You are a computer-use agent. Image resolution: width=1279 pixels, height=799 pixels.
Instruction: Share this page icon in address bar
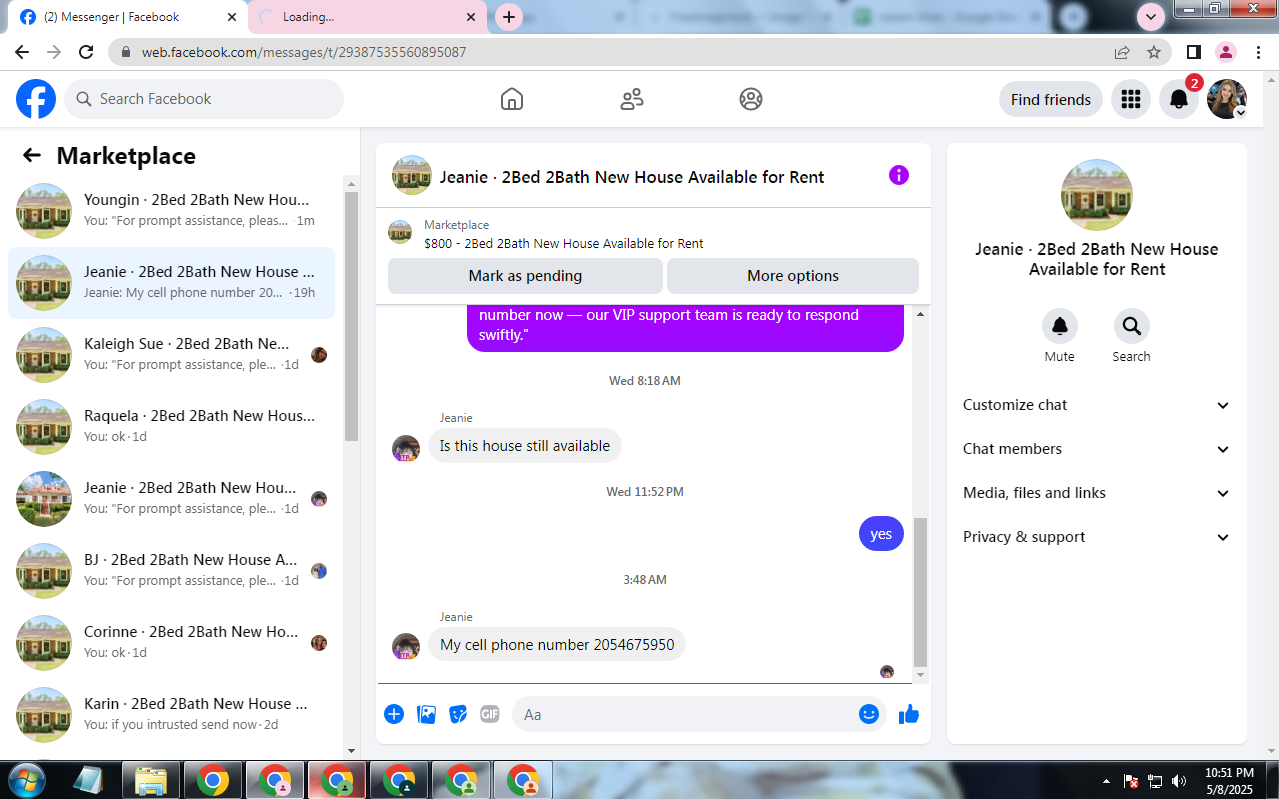point(1122,52)
